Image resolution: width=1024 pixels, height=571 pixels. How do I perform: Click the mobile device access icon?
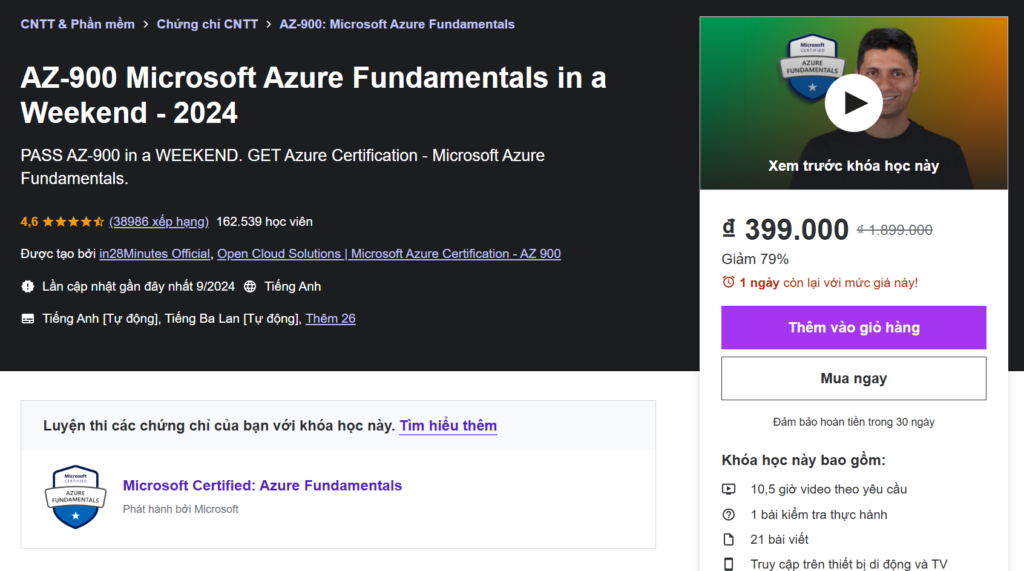click(x=728, y=565)
